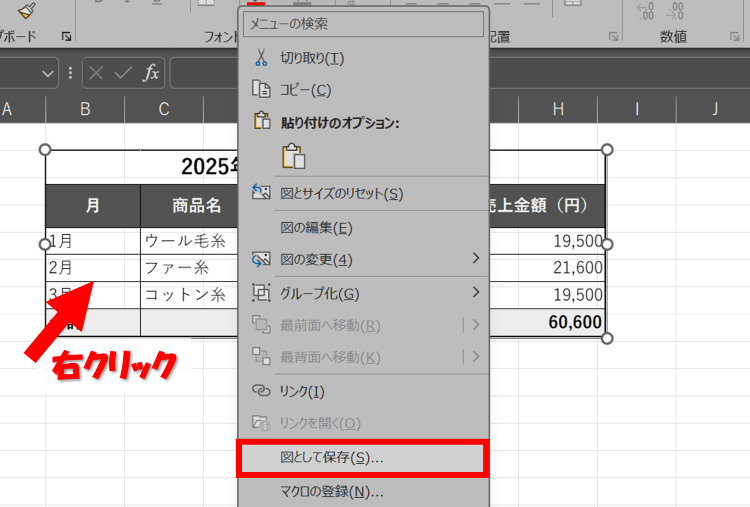Click the メニューの検索 search field
This screenshot has width=750, height=507.
click(364, 23)
